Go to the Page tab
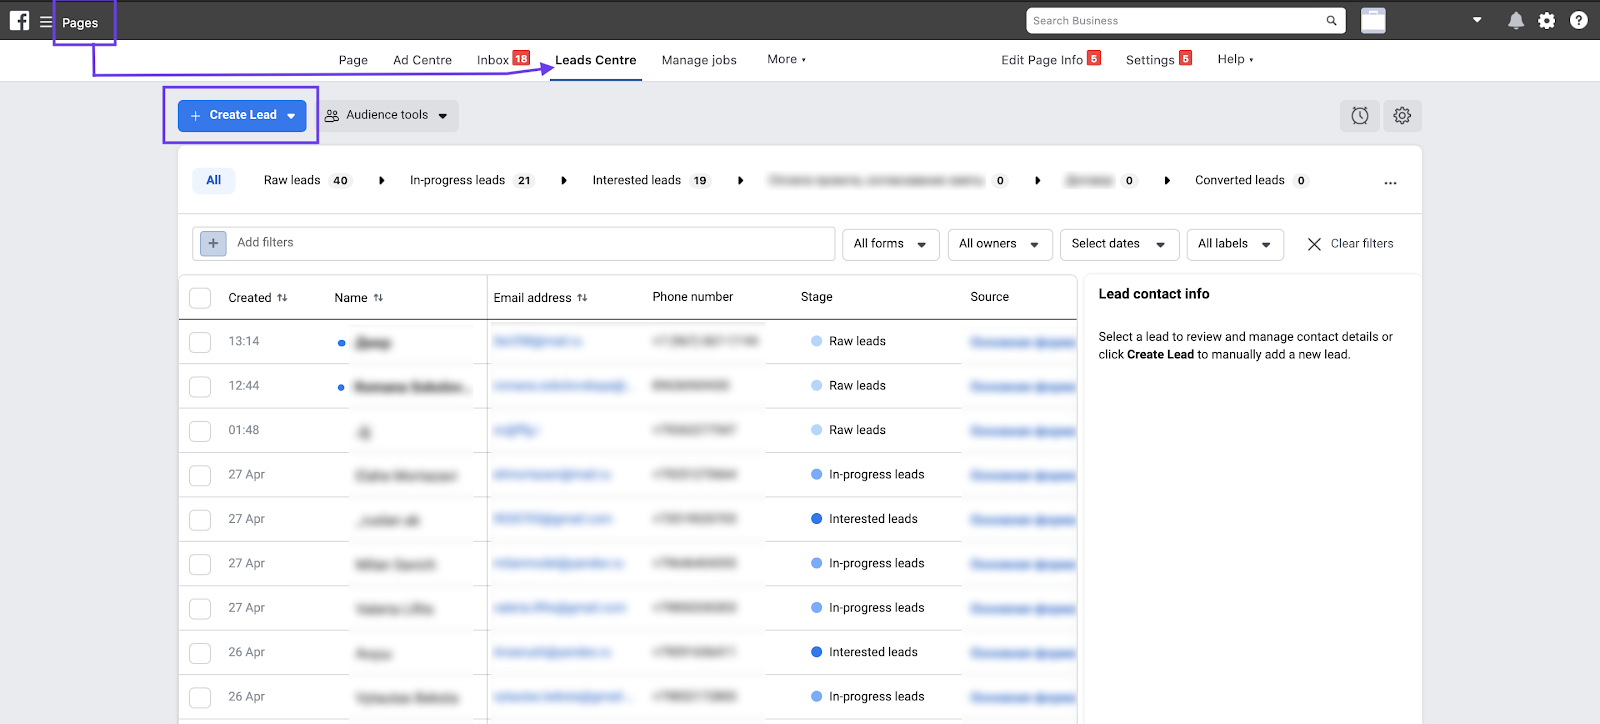Viewport: 1600px width, 724px height. [x=353, y=60]
